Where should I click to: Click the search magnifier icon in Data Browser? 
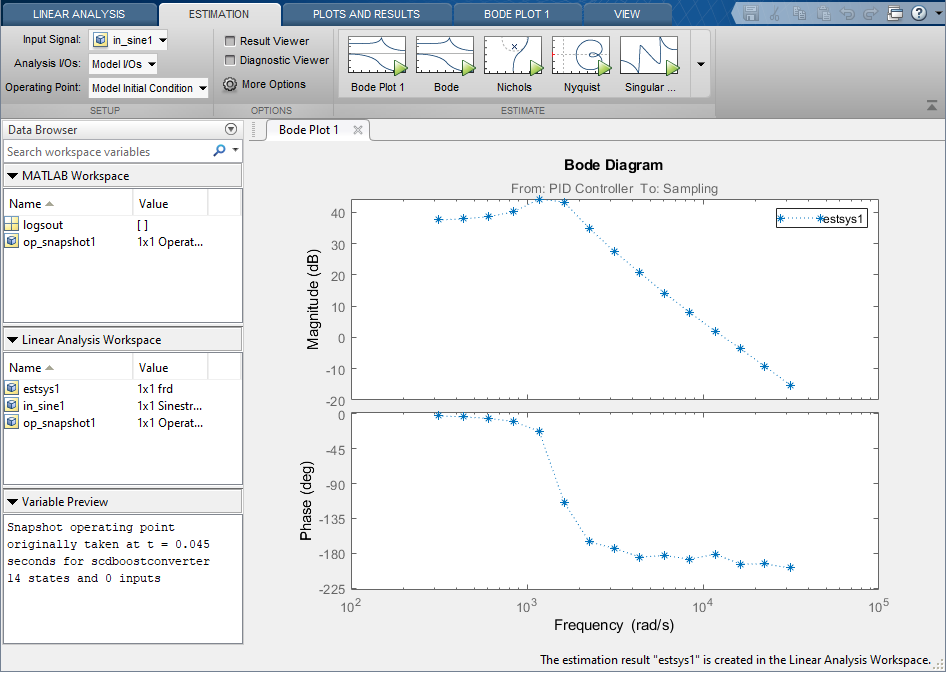pyautogui.click(x=219, y=151)
